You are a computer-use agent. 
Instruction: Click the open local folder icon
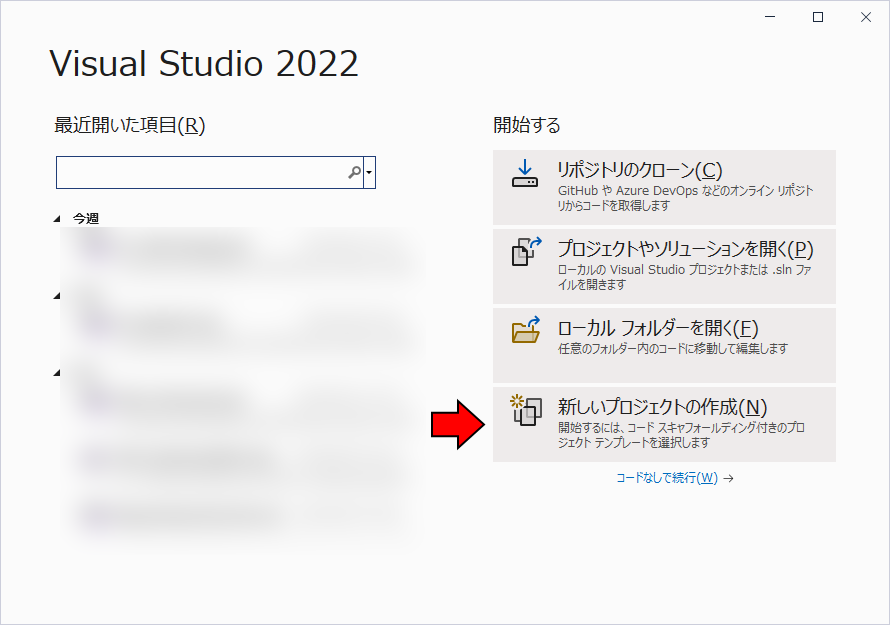(525, 329)
